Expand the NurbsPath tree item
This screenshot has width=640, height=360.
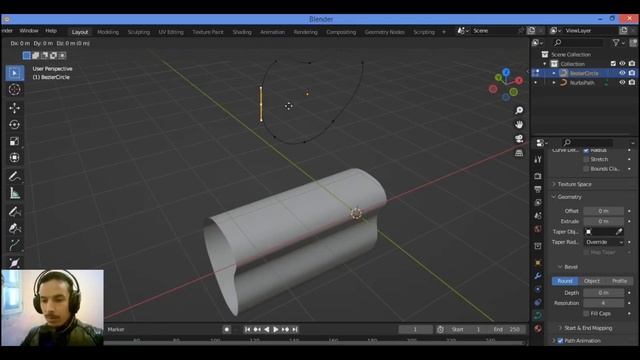pos(554,83)
